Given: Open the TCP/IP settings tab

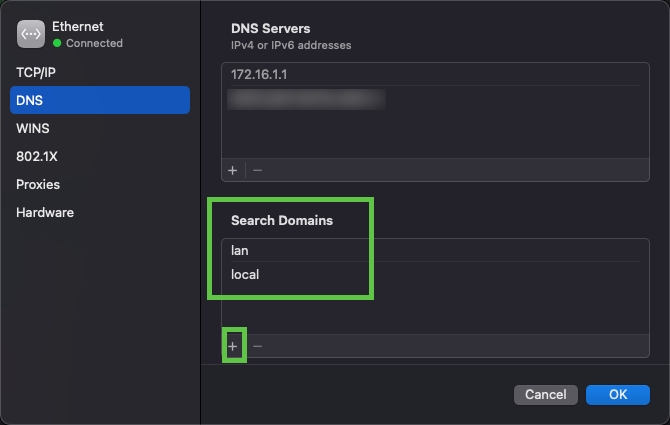Looking at the screenshot, I should [x=38, y=73].
